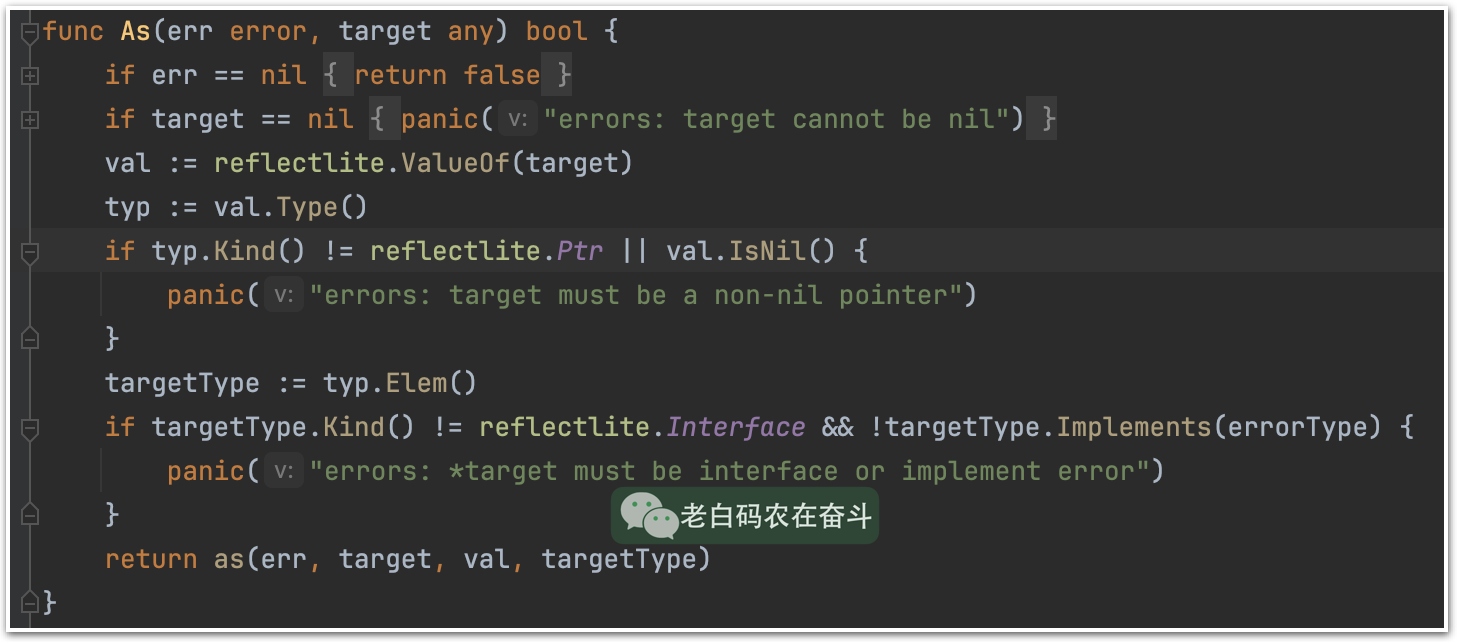The height and width of the screenshot is (642, 1458).
Task: Click the fold-end marker below interface panic
Action: (x=30, y=515)
